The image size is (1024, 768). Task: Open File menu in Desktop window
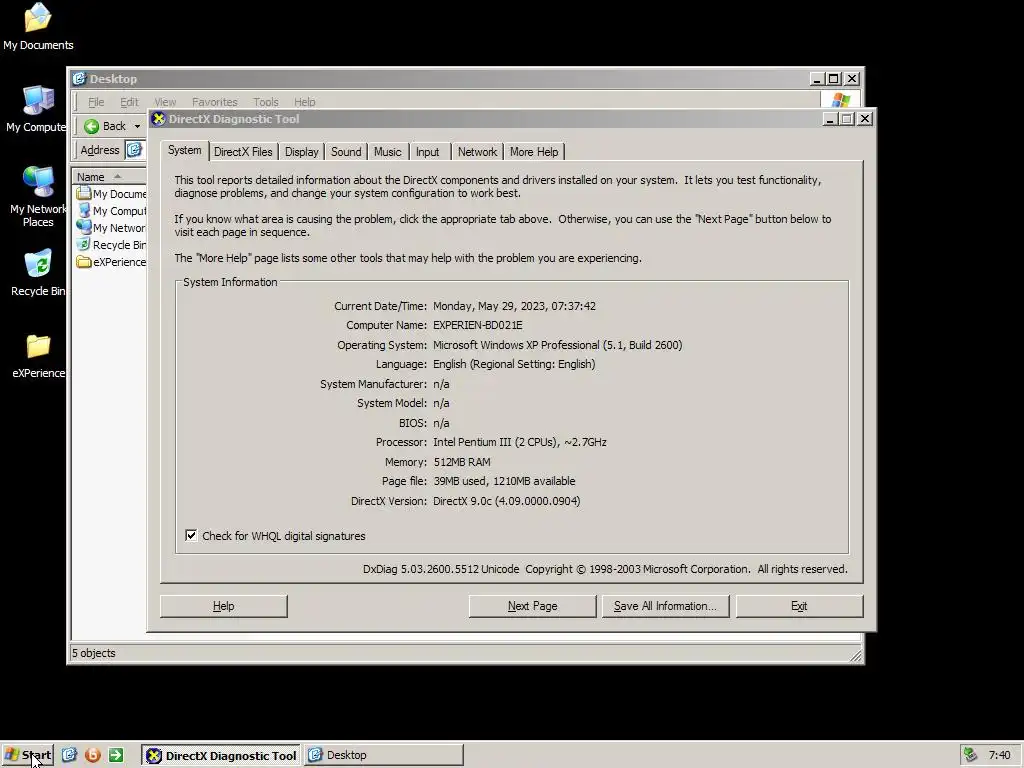click(x=96, y=102)
